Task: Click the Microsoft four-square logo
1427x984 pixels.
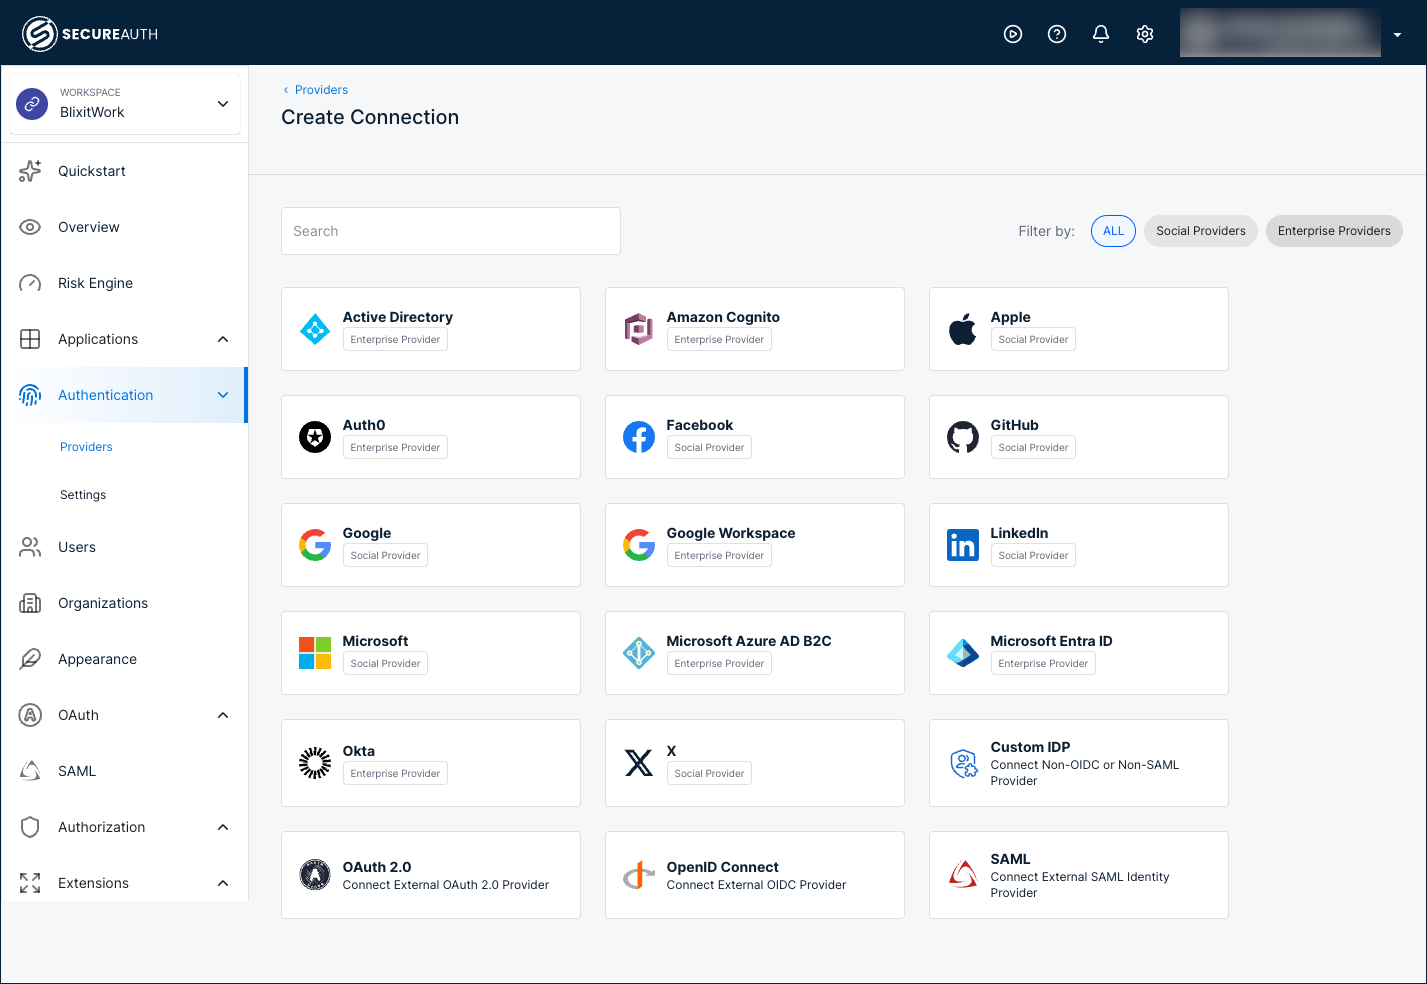Action: (x=315, y=653)
